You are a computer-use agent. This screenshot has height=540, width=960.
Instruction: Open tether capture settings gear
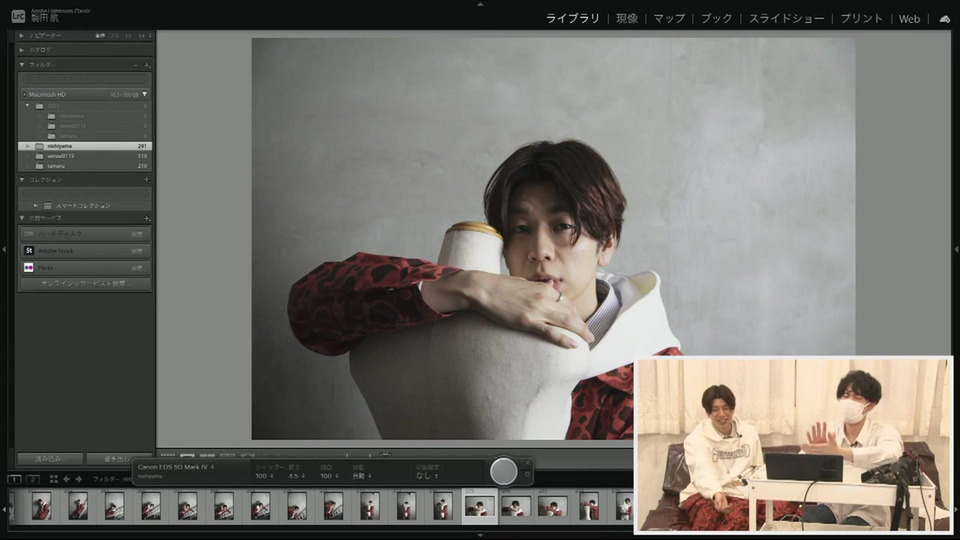coord(528,474)
